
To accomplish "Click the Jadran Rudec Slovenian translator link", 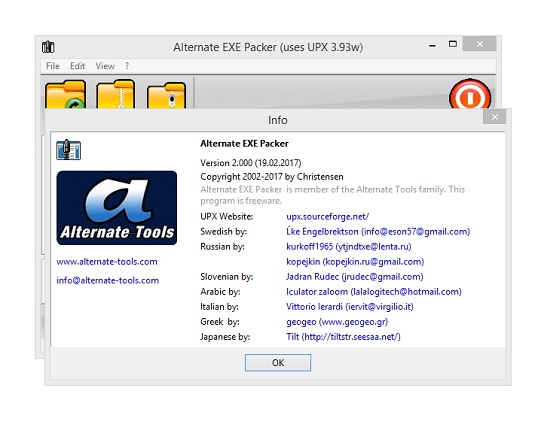I will pyautogui.click(x=355, y=277).
